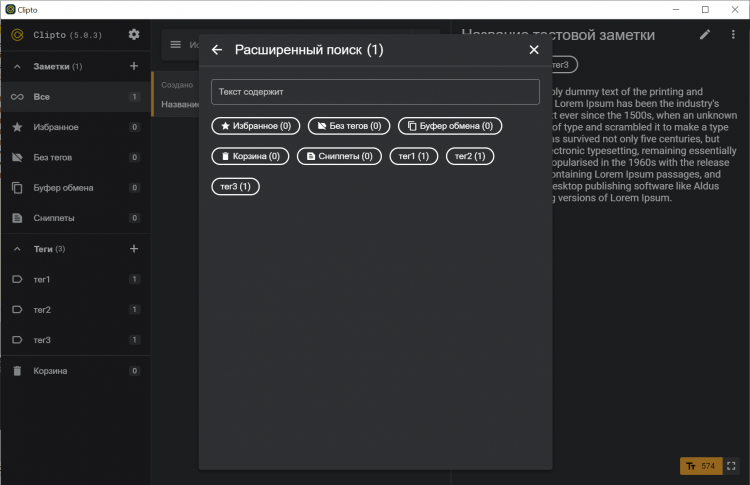The image size is (750, 485).
Task: Open Корзина in the sidebar
Action: pyautogui.click(x=50, y=371)
